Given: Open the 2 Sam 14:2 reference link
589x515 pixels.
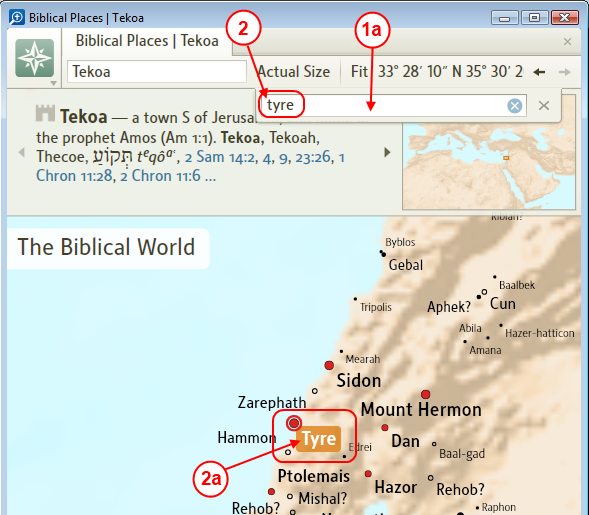Looking at the screenshot, I should tap(219, 157).
